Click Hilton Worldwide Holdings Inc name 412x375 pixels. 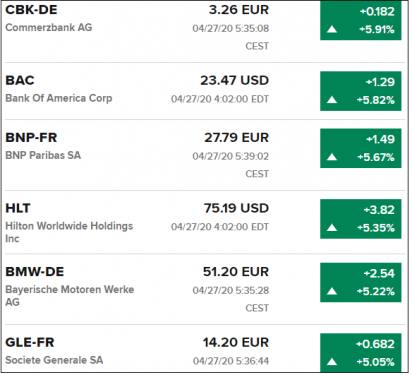[69, 232]
